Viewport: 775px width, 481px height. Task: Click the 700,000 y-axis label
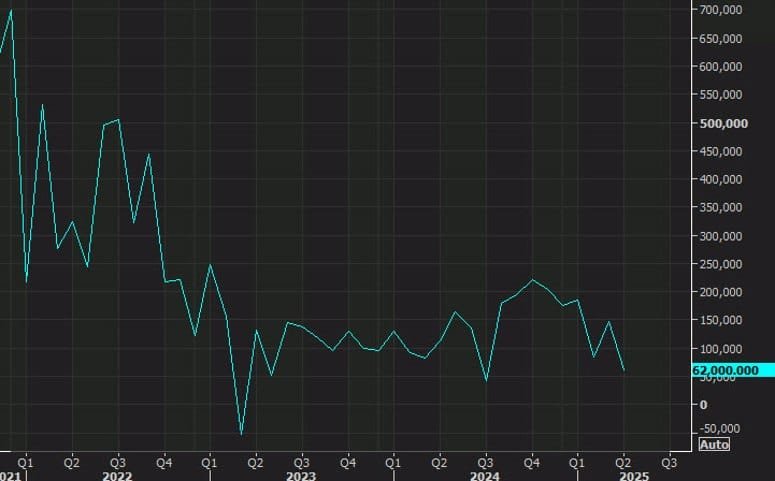pos(720,10)
